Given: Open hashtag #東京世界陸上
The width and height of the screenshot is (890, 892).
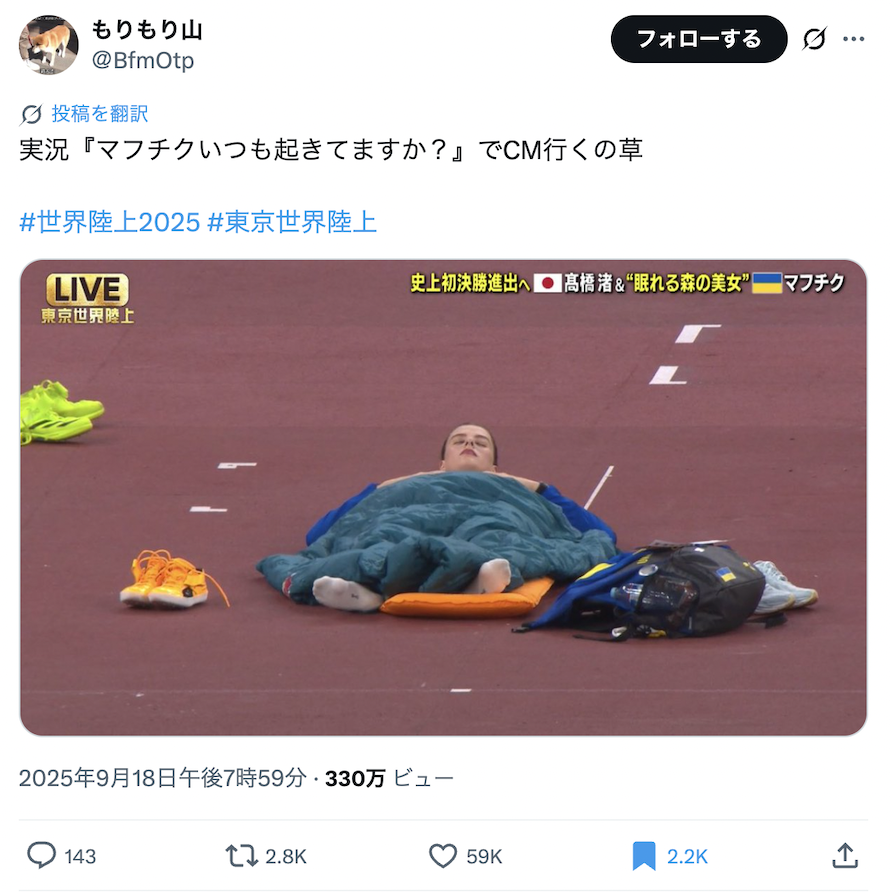Looking at the screenshot, I should (292, 221).
